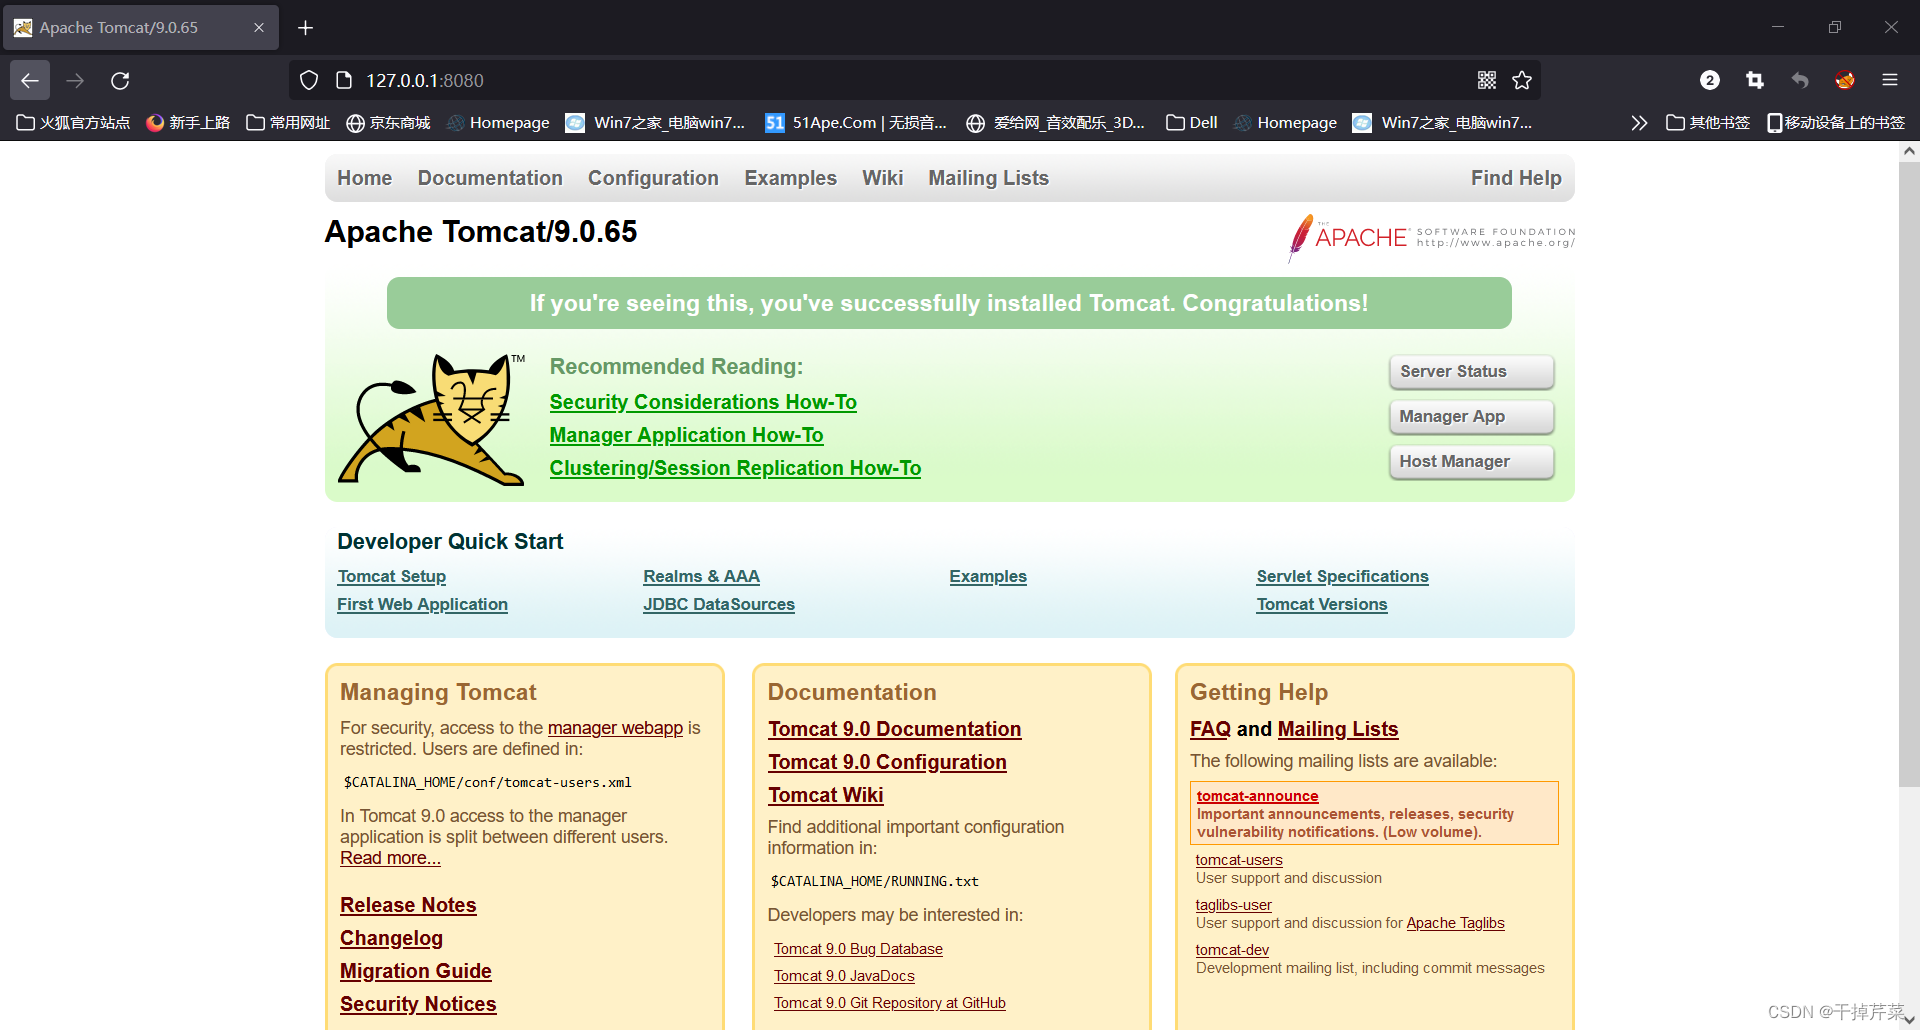Open the manager webapp link

[x=615, y=728]
